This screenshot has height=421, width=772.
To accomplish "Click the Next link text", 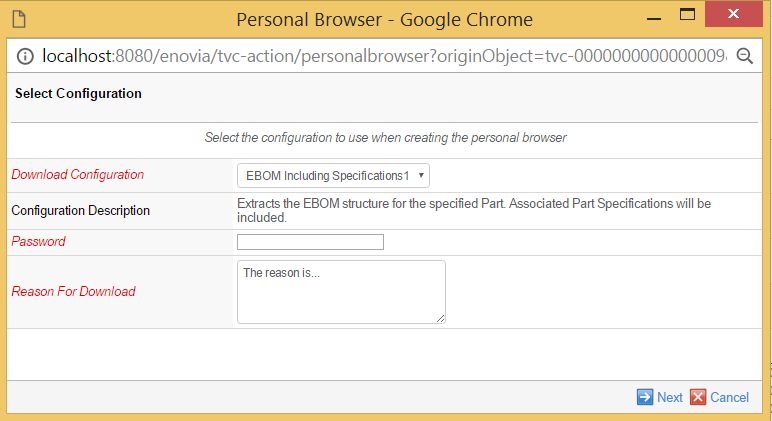I will (x=670, y=397).
